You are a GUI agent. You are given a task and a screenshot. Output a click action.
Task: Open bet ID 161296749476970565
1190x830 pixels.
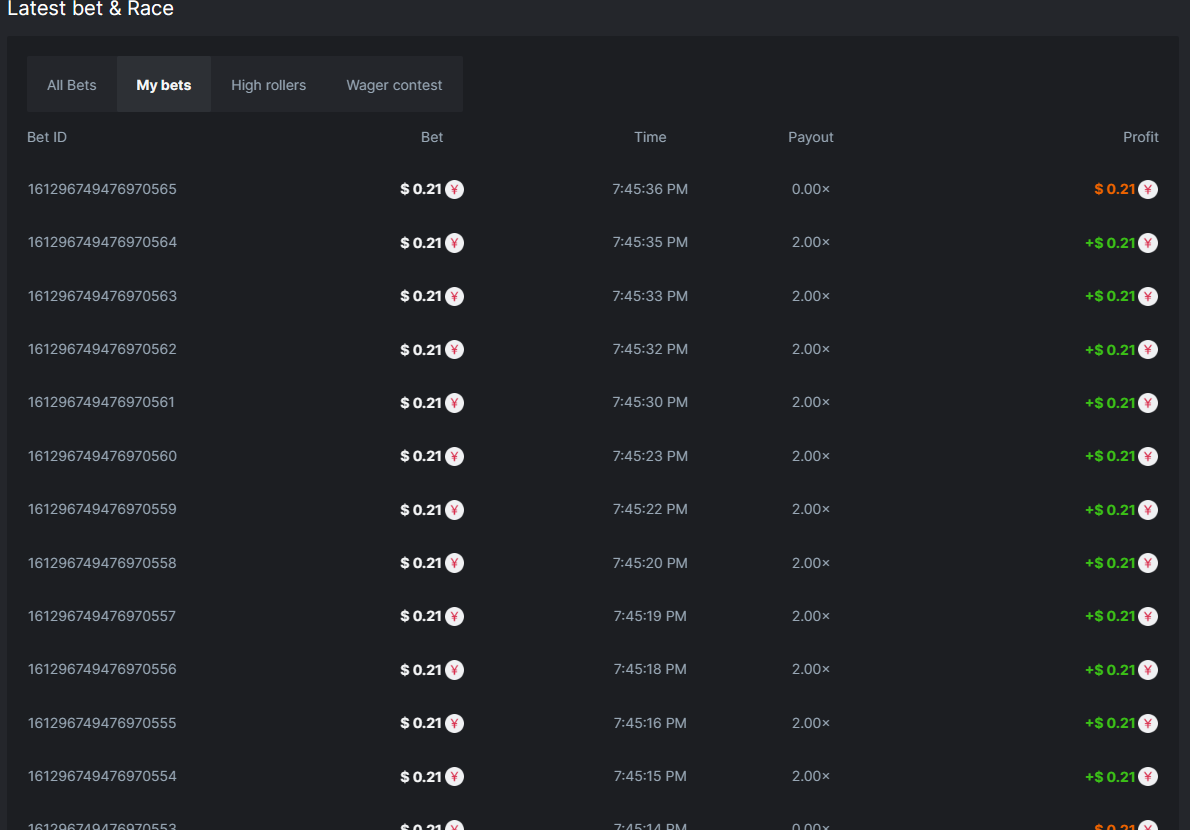(x=102, y=189)
